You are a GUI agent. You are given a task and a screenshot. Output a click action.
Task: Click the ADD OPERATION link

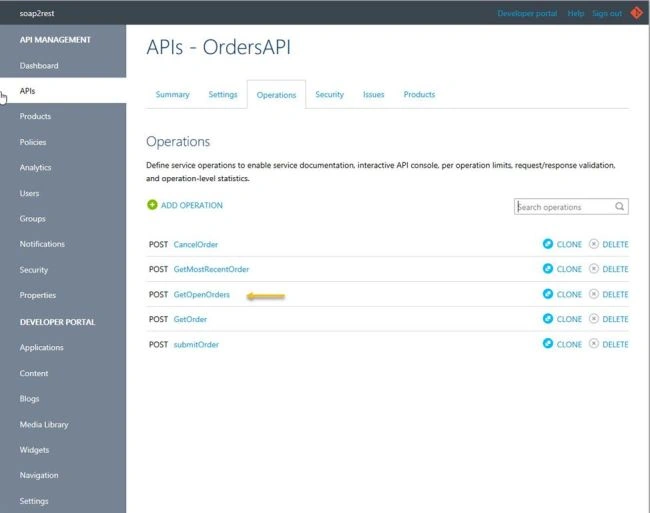(192, 205)
